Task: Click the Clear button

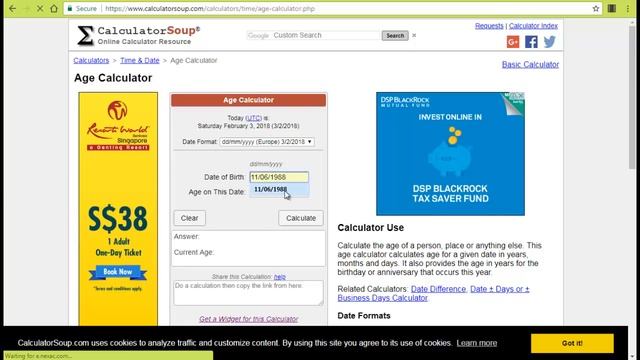Action: (x=189, y=218)
